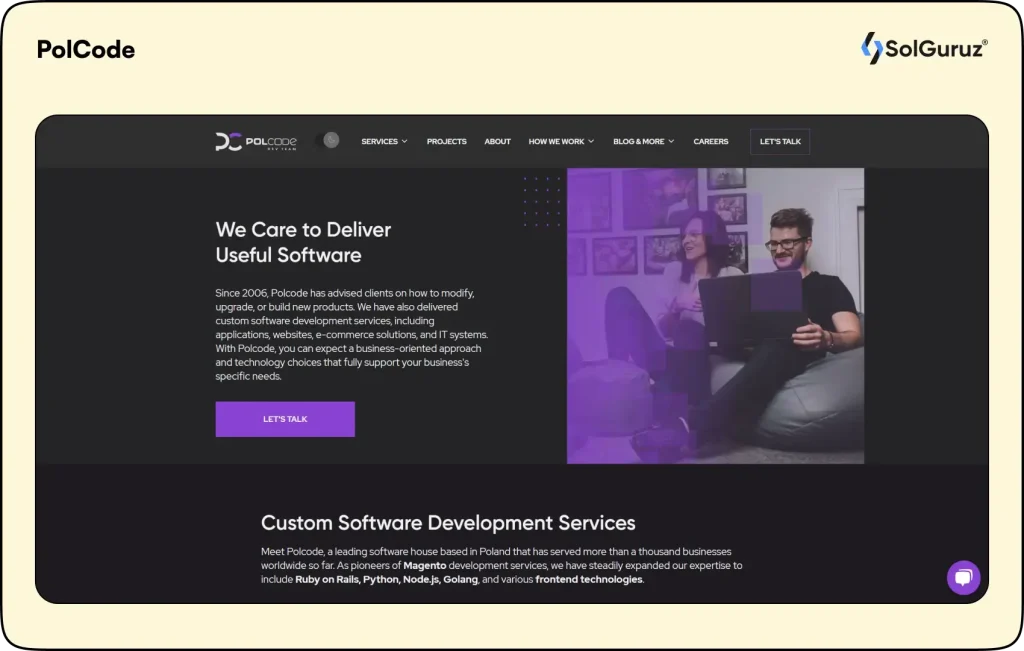Click the Ruby on Rails text

327,580
